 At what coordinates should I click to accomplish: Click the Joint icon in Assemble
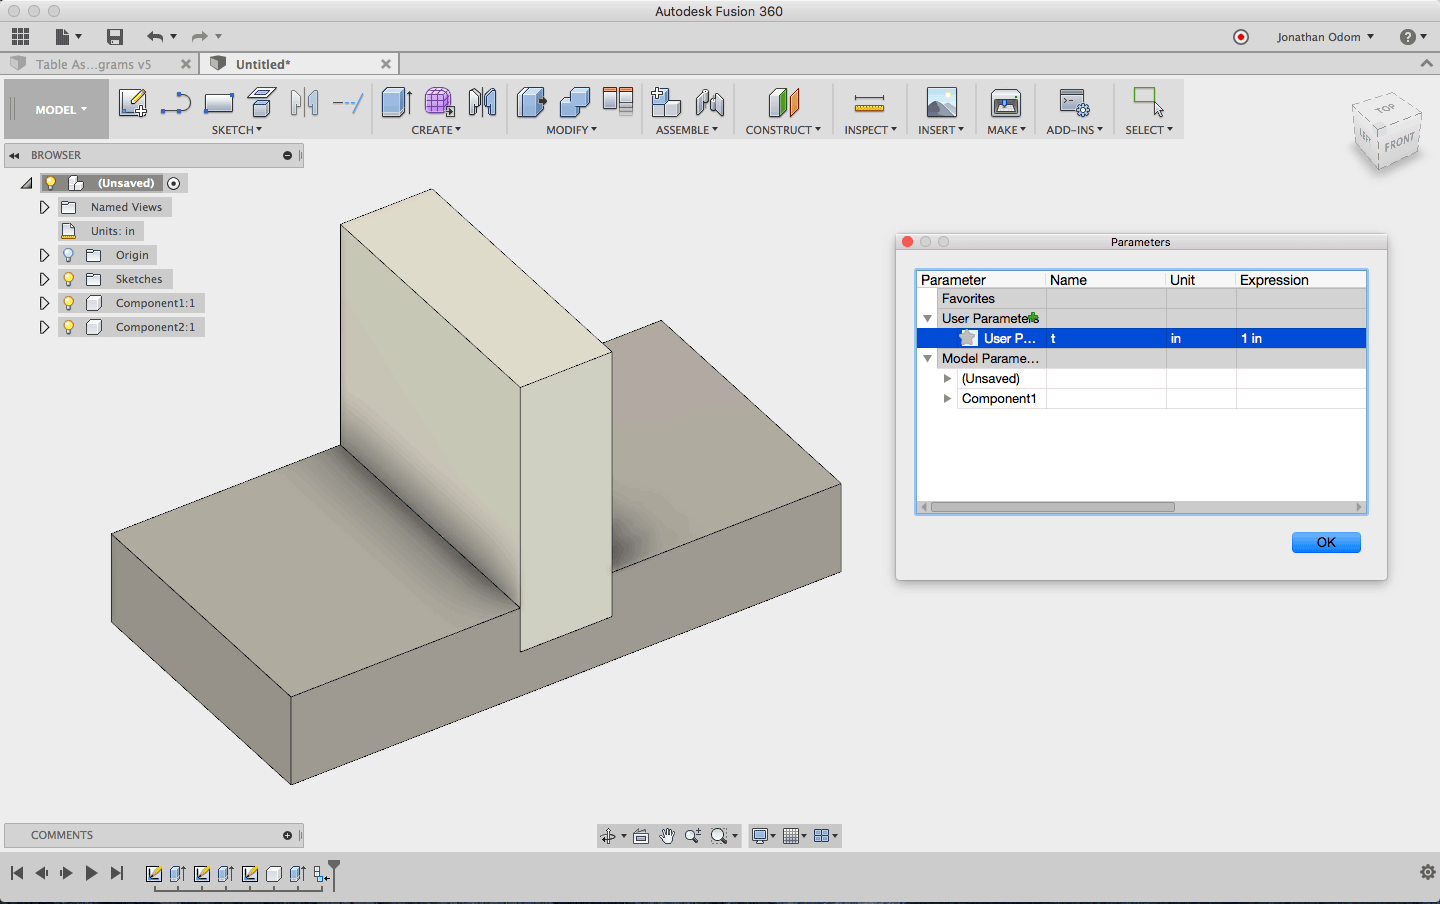710,103
